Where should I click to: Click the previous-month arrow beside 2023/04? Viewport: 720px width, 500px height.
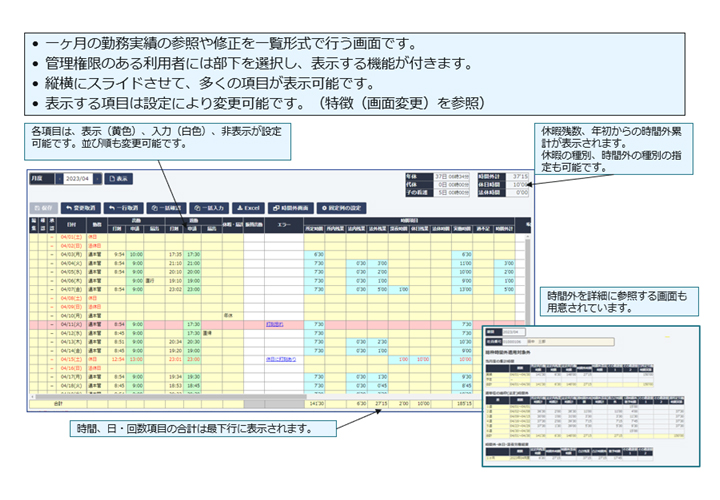(59, 179)
